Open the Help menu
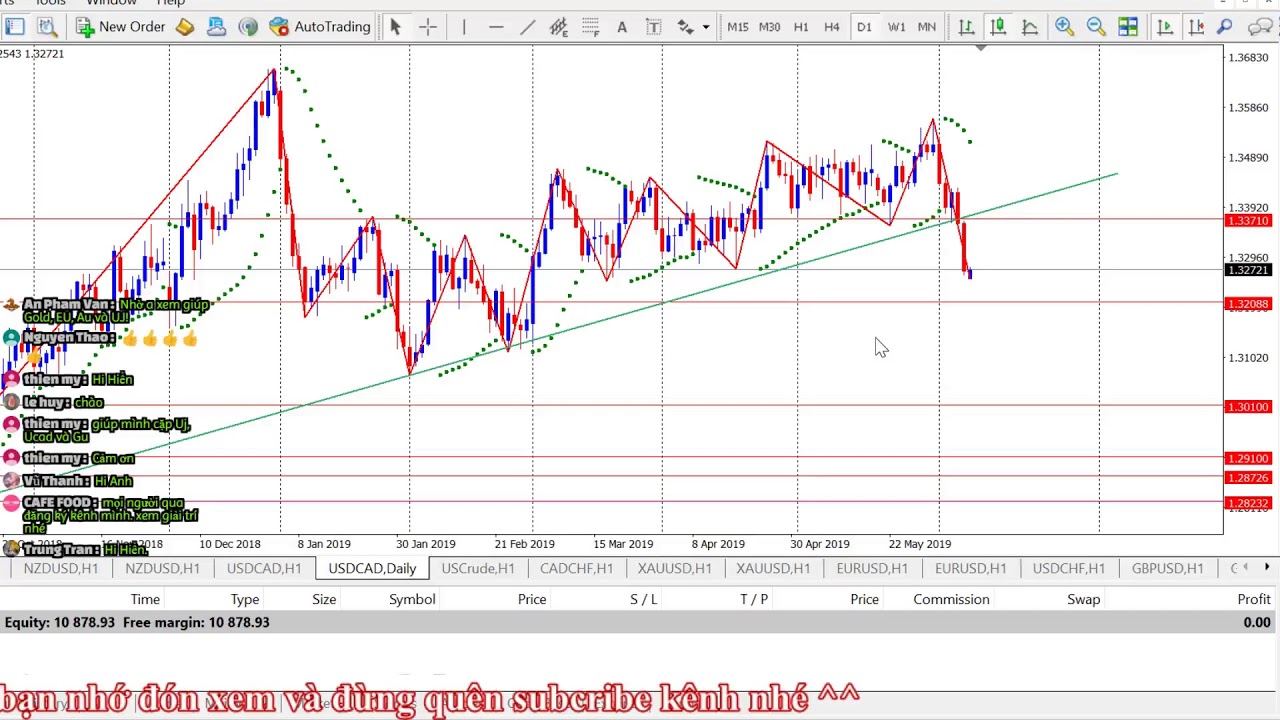 click(171, 3)
